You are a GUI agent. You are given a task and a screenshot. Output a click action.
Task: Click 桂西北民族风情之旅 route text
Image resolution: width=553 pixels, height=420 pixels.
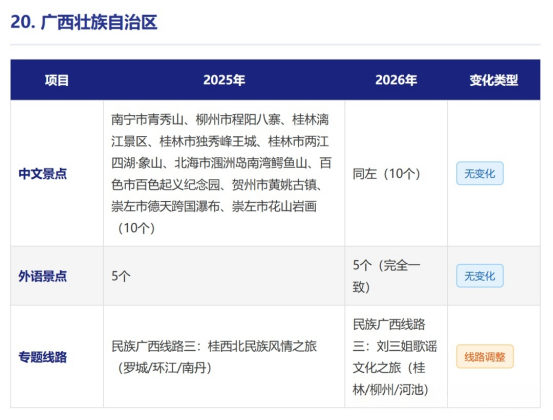pyautogui.click(x=262, y=346)
